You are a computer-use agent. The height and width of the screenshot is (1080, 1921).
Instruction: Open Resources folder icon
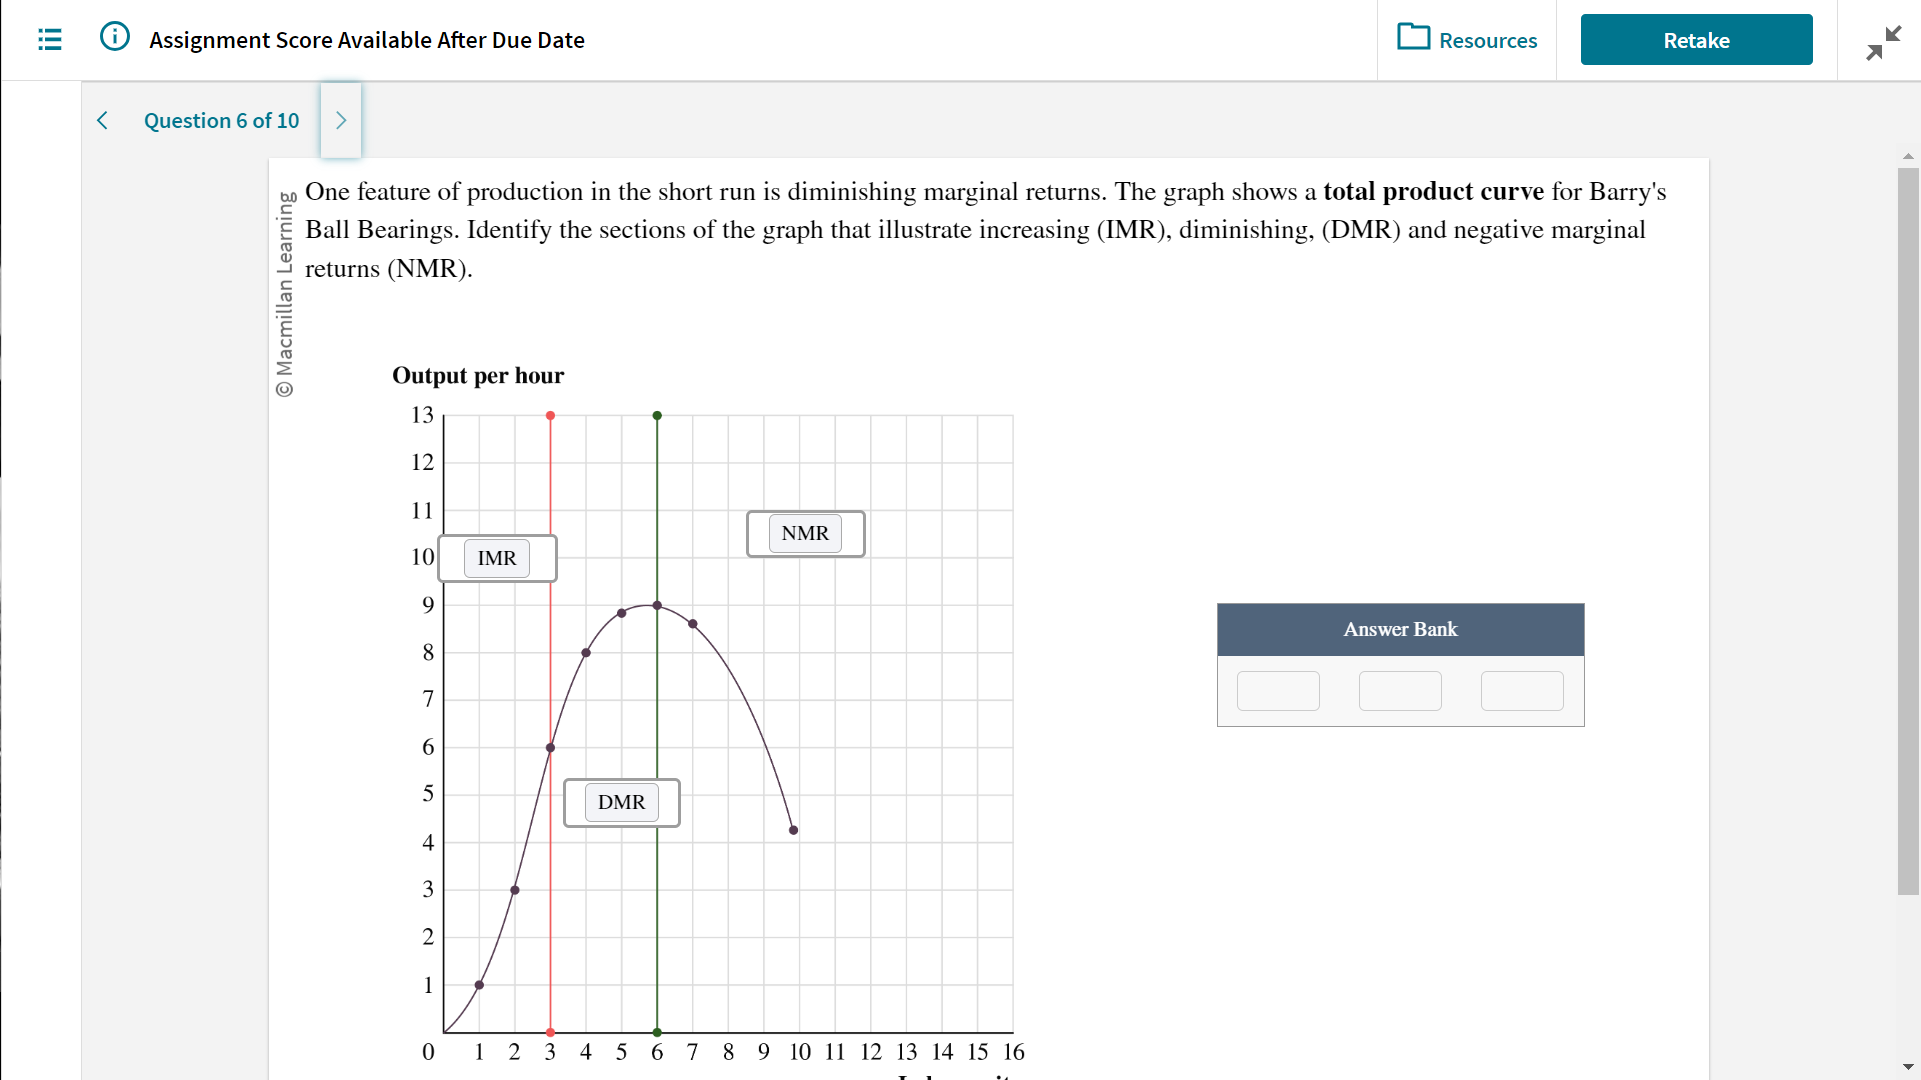1414,39
